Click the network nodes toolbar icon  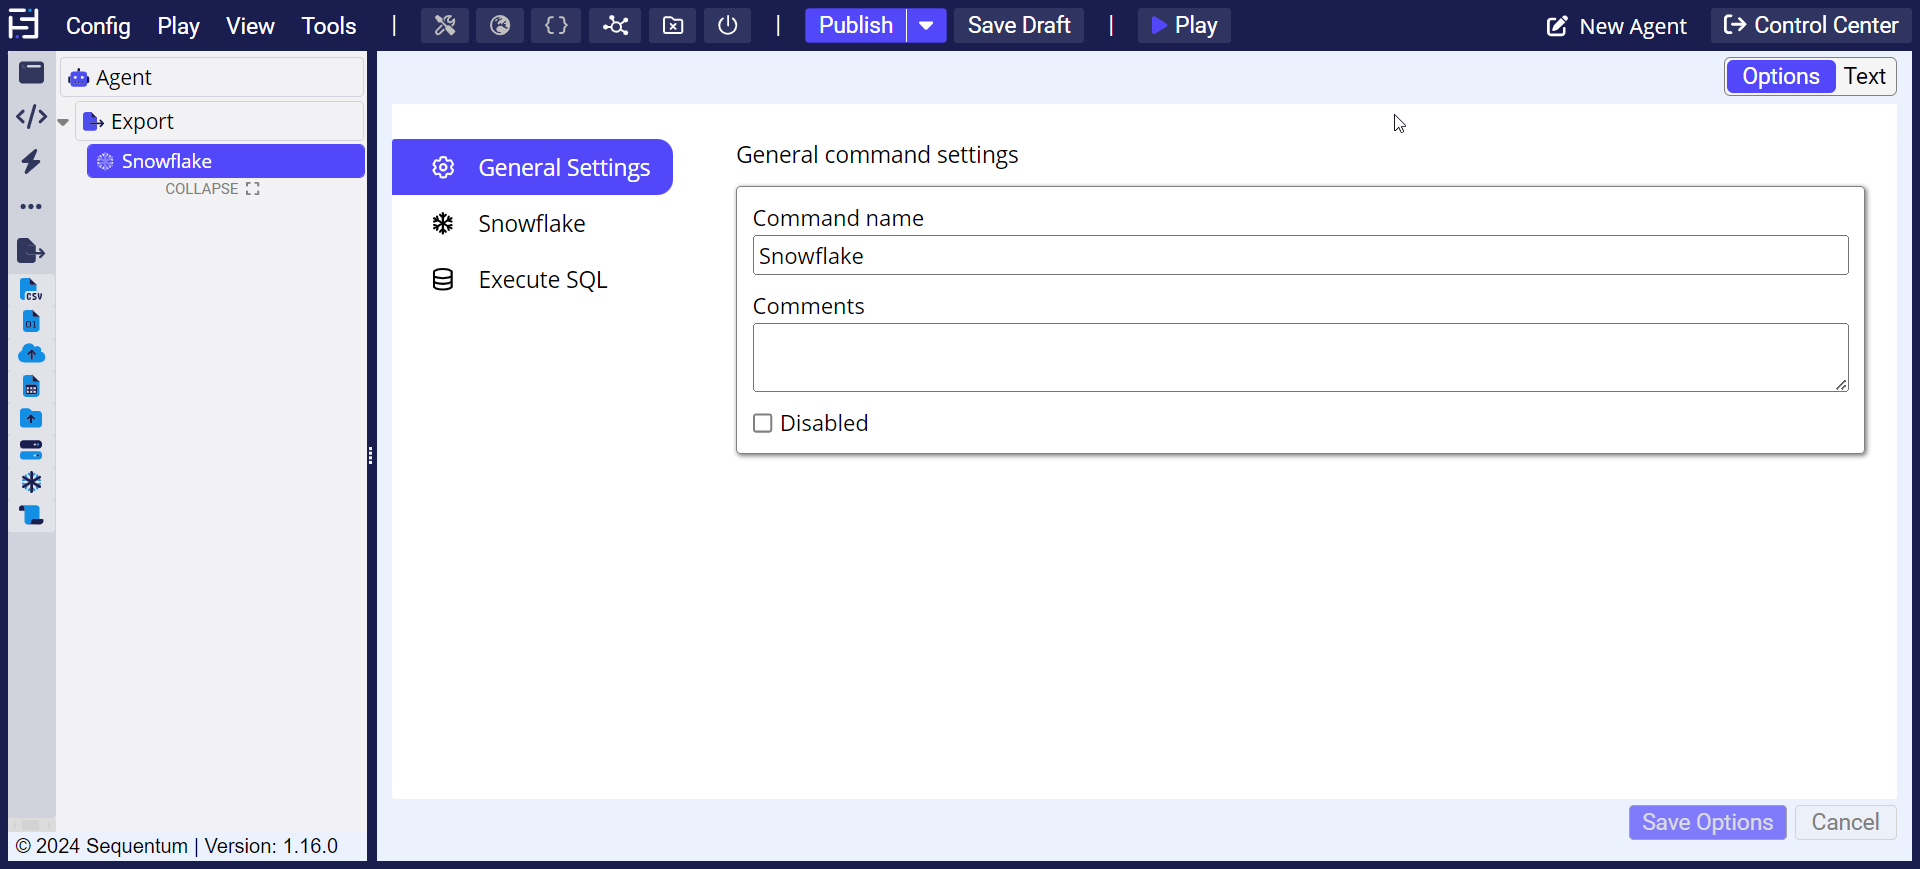point(615,26)
